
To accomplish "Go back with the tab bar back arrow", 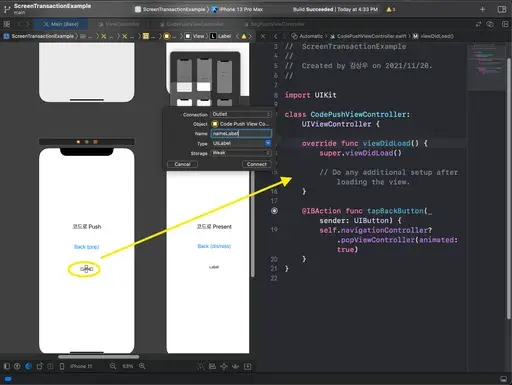I will [x=19, y=24].
